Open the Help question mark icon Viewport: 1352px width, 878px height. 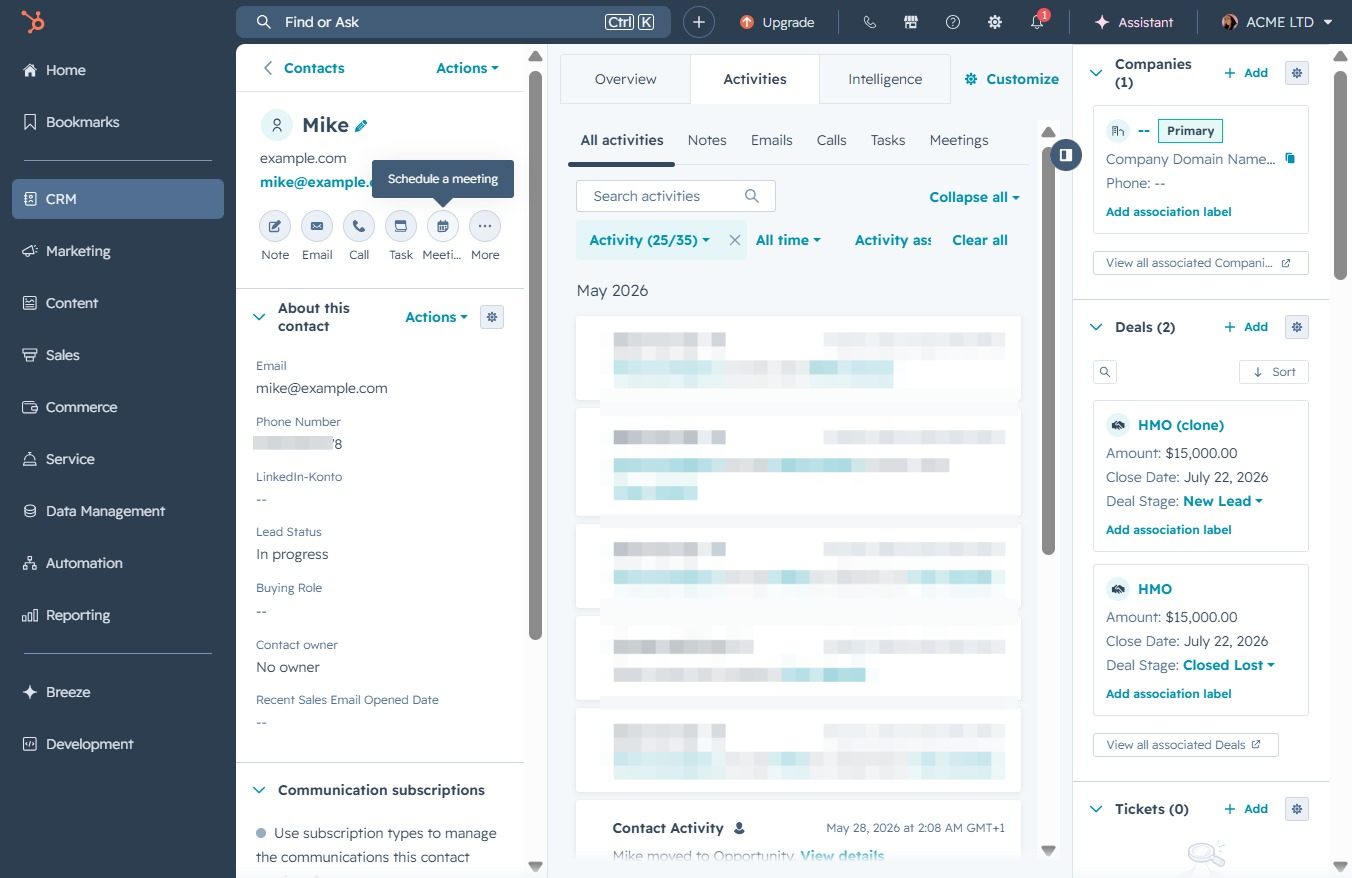pos(953,22)
